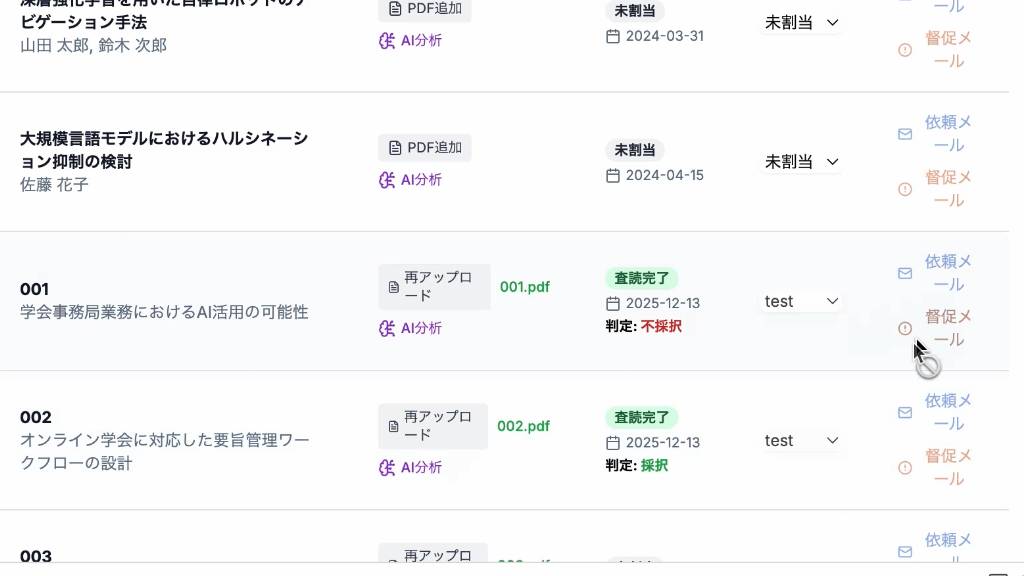This screenshot has height=576, width=1024.
Task: Click the envelope icon for the 大規模言語モデル paper
Action: click(x=905, y=134)
